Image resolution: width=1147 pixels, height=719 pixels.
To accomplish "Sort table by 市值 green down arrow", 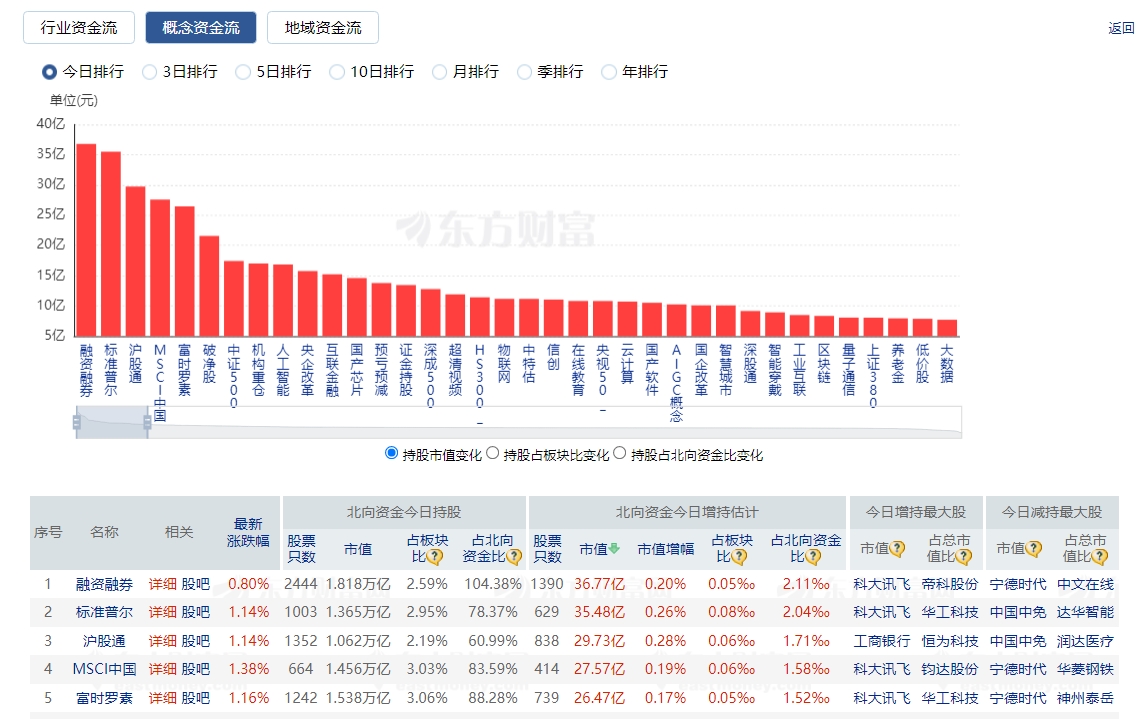I will click(614, 549).
